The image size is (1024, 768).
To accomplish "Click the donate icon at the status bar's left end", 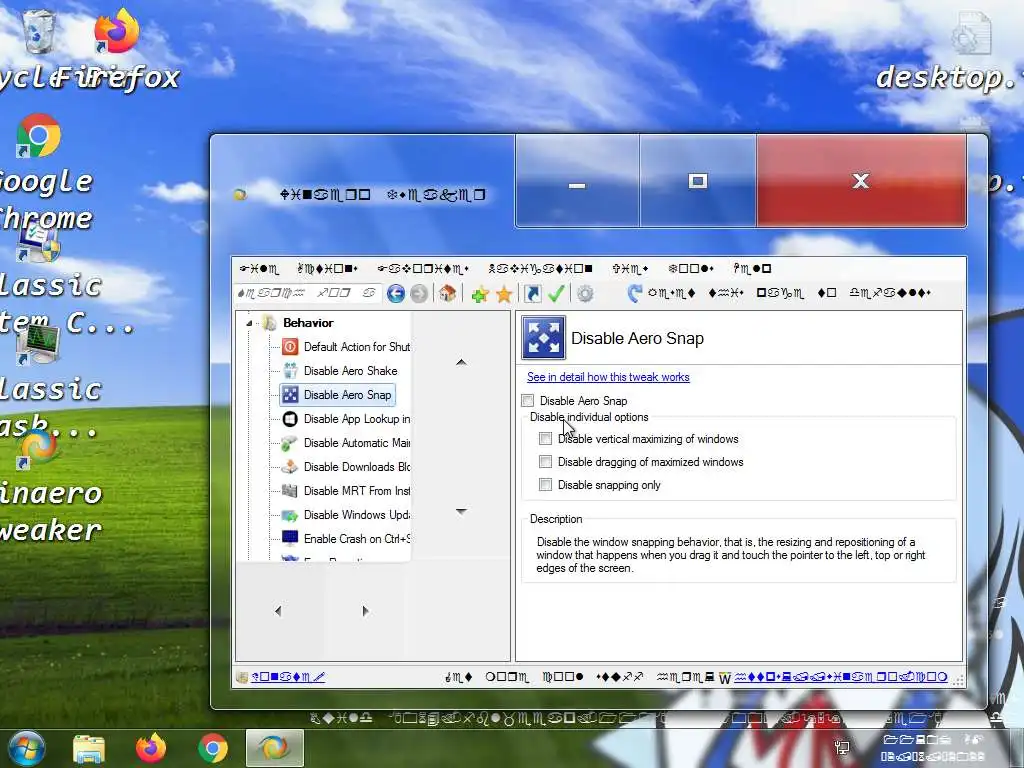I will 242,677.
